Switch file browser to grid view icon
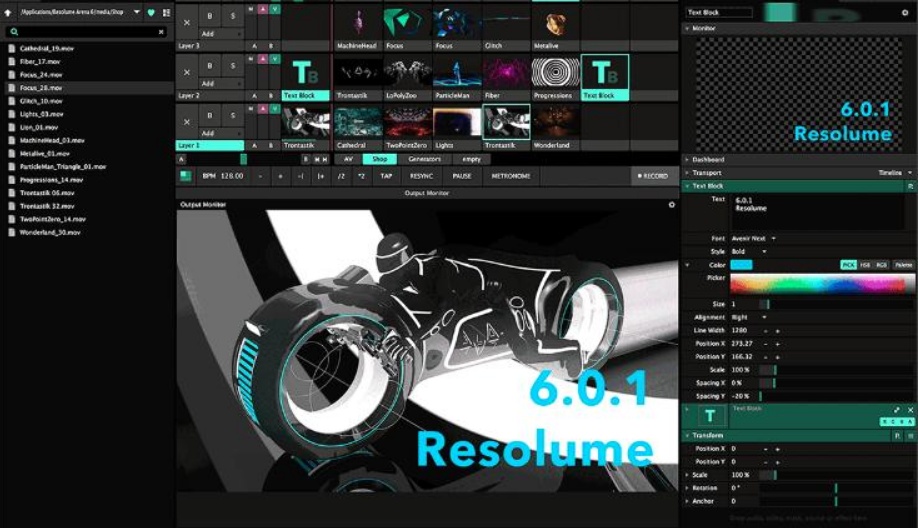The height and width of the screenshot is (528, 918). [166, 13]
